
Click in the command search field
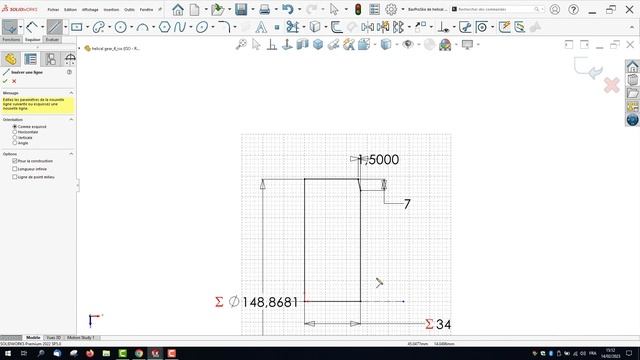[497, 9]
